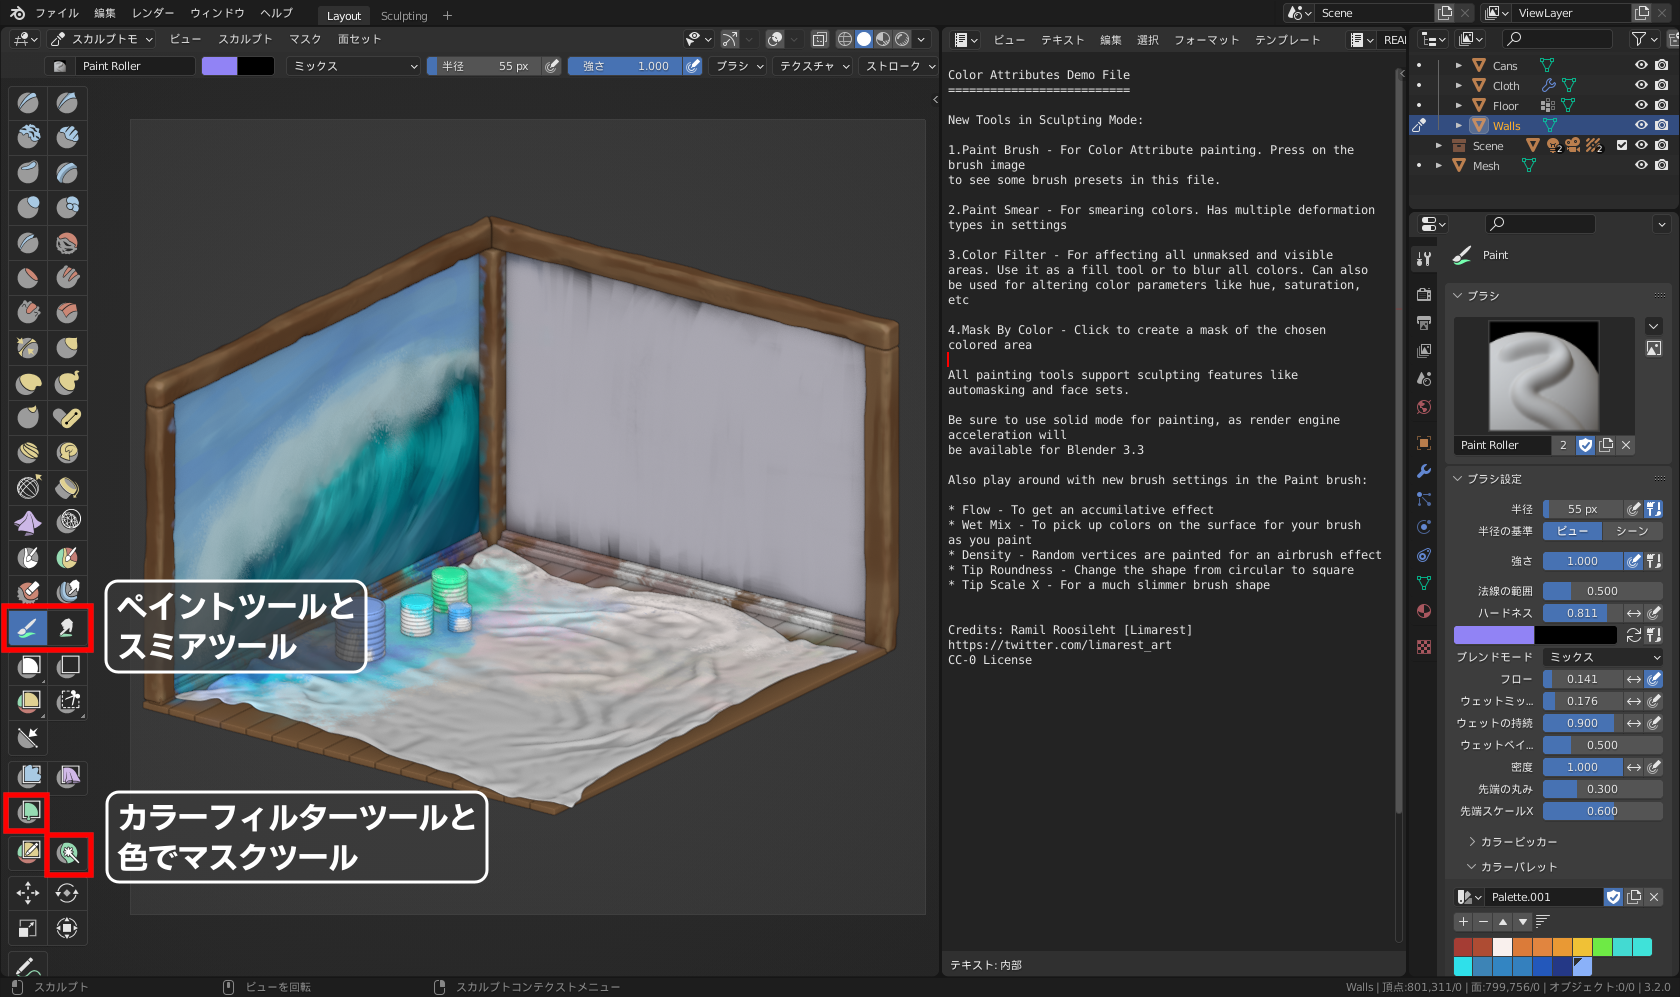Switch to the Sculpting workspace tab
Viewport: 1680px width, 997px height.
(x=403, y=15)
